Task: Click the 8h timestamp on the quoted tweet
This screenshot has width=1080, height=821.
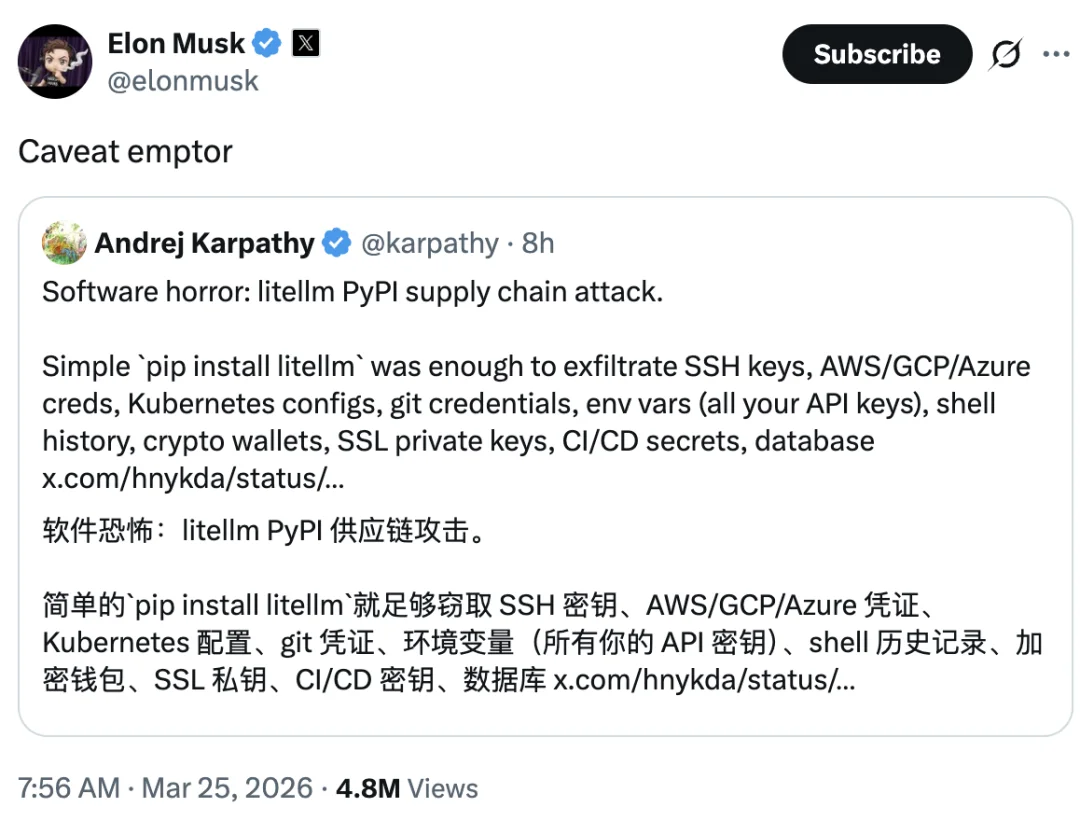Action: tap(538, 242)
